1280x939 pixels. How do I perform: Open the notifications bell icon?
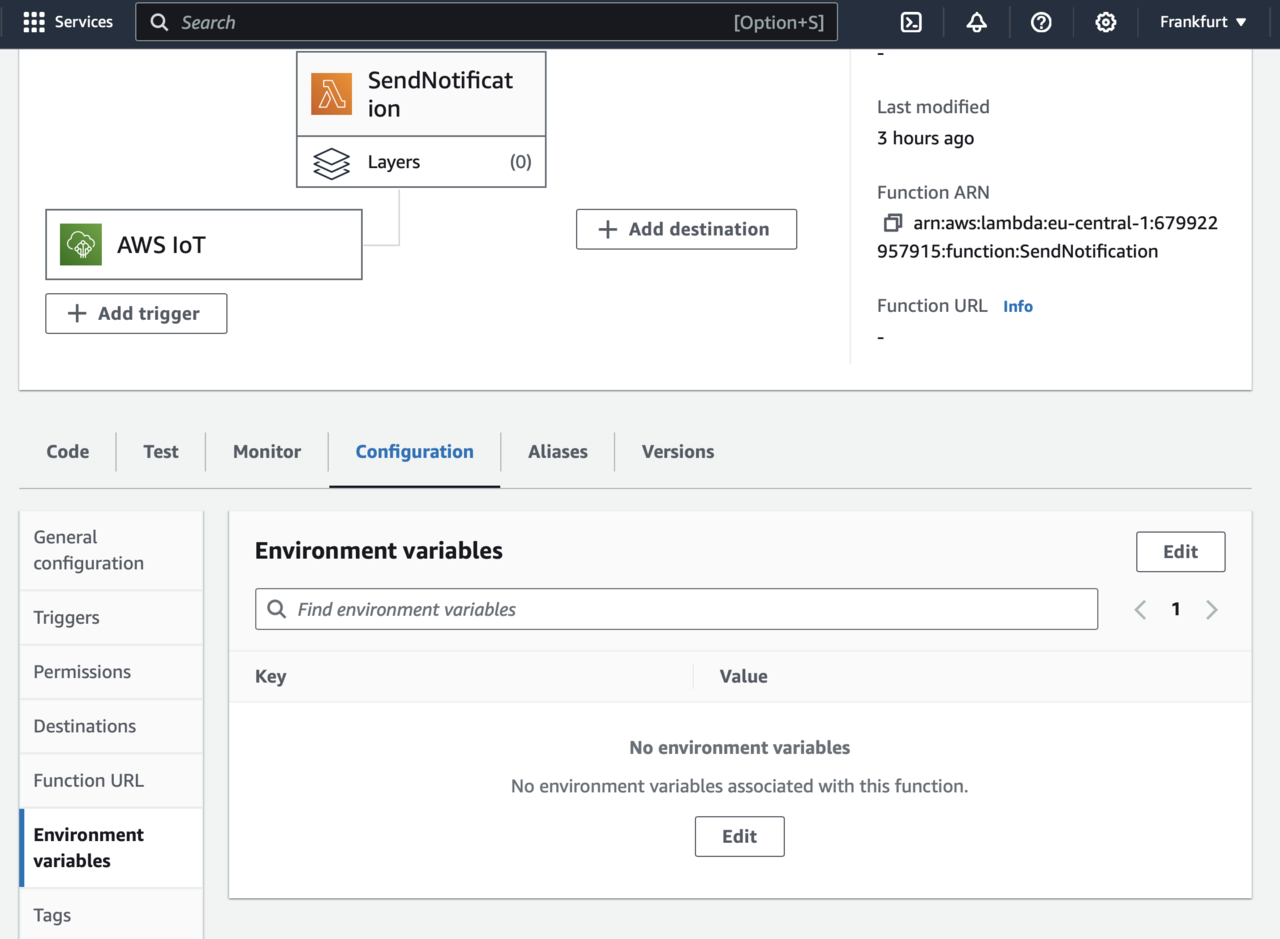point(976,22)
